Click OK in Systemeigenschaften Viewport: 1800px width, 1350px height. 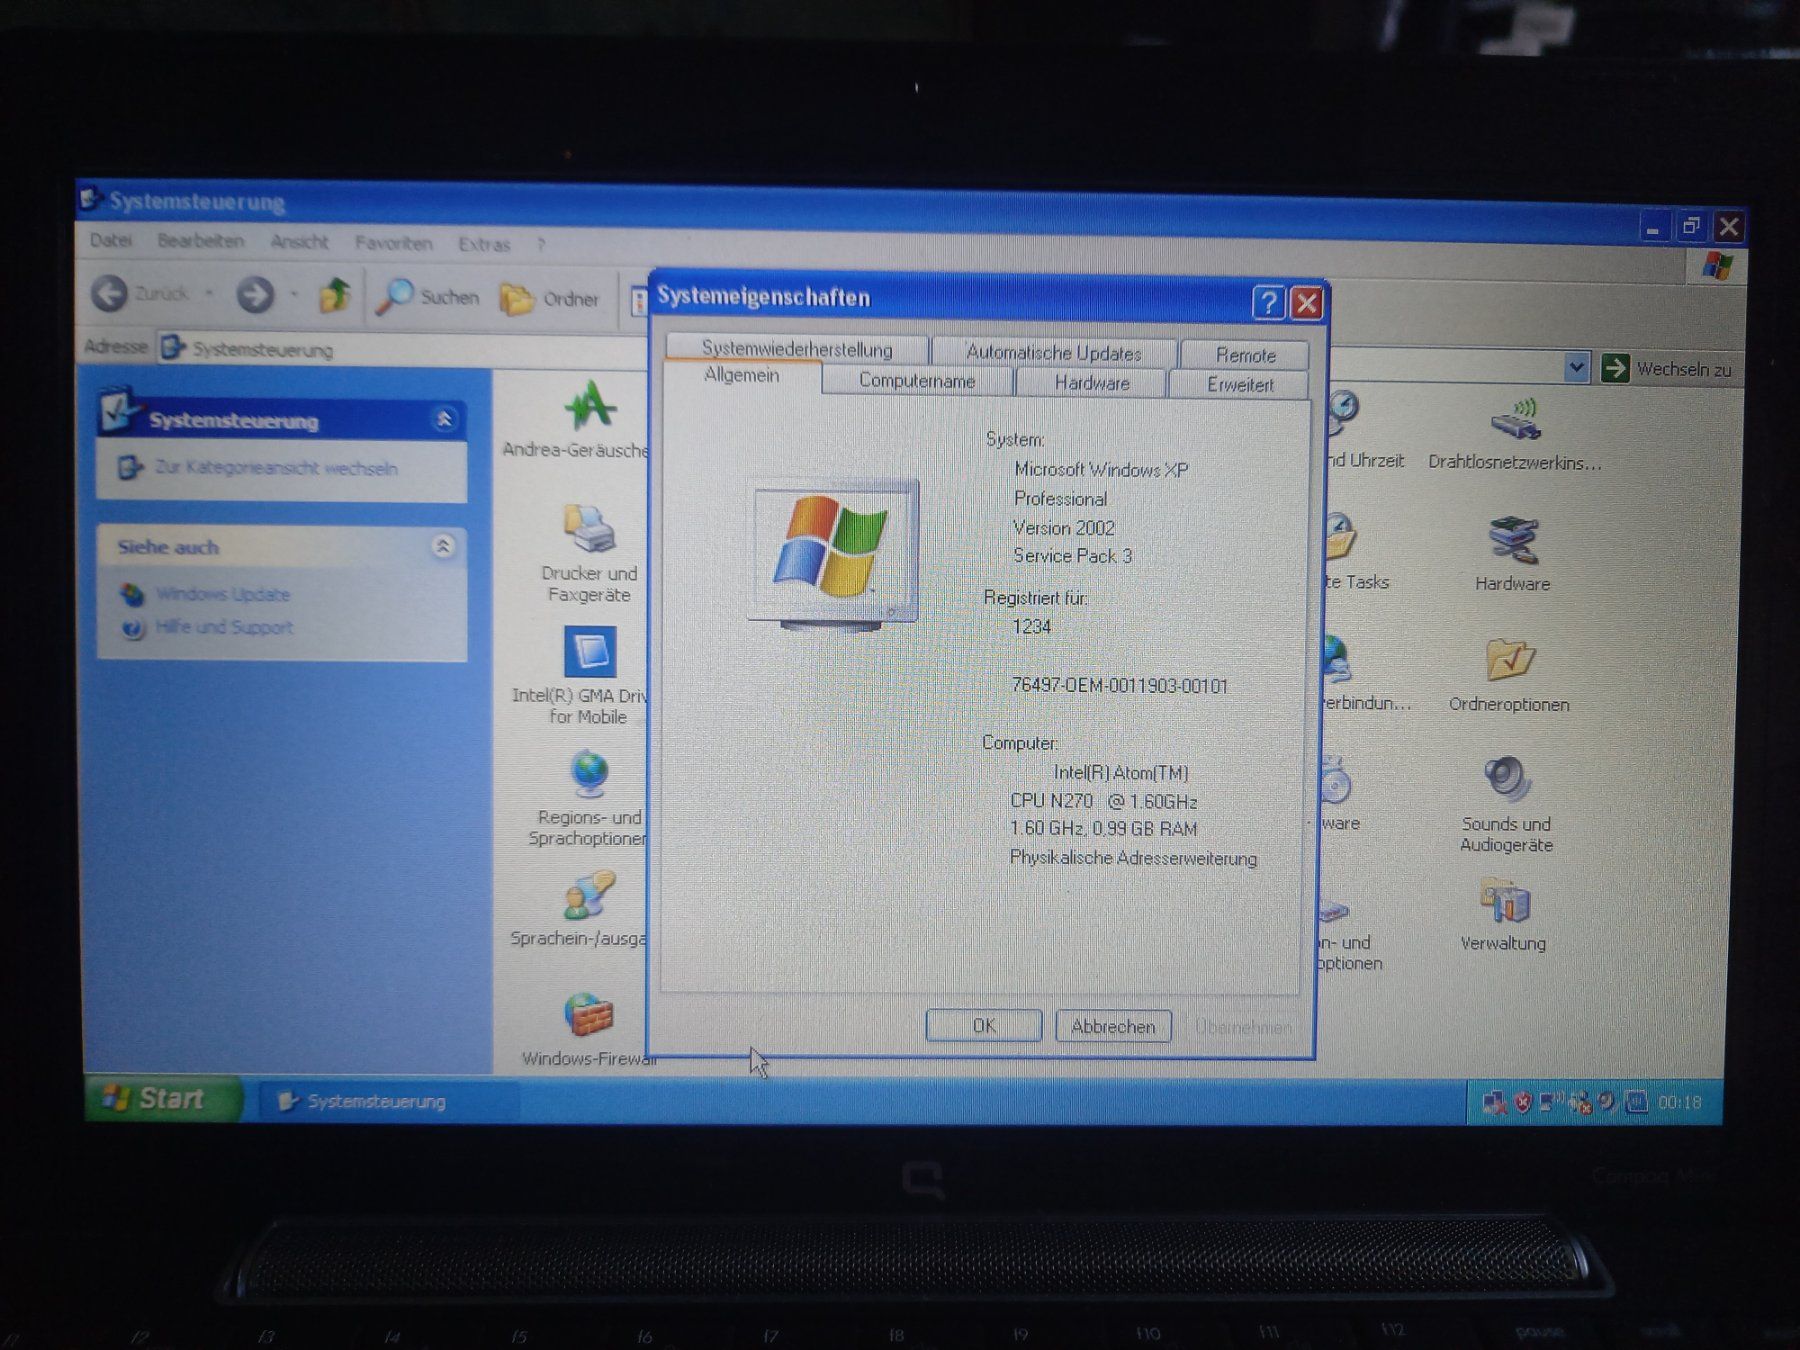click(x=984, y=1025)
